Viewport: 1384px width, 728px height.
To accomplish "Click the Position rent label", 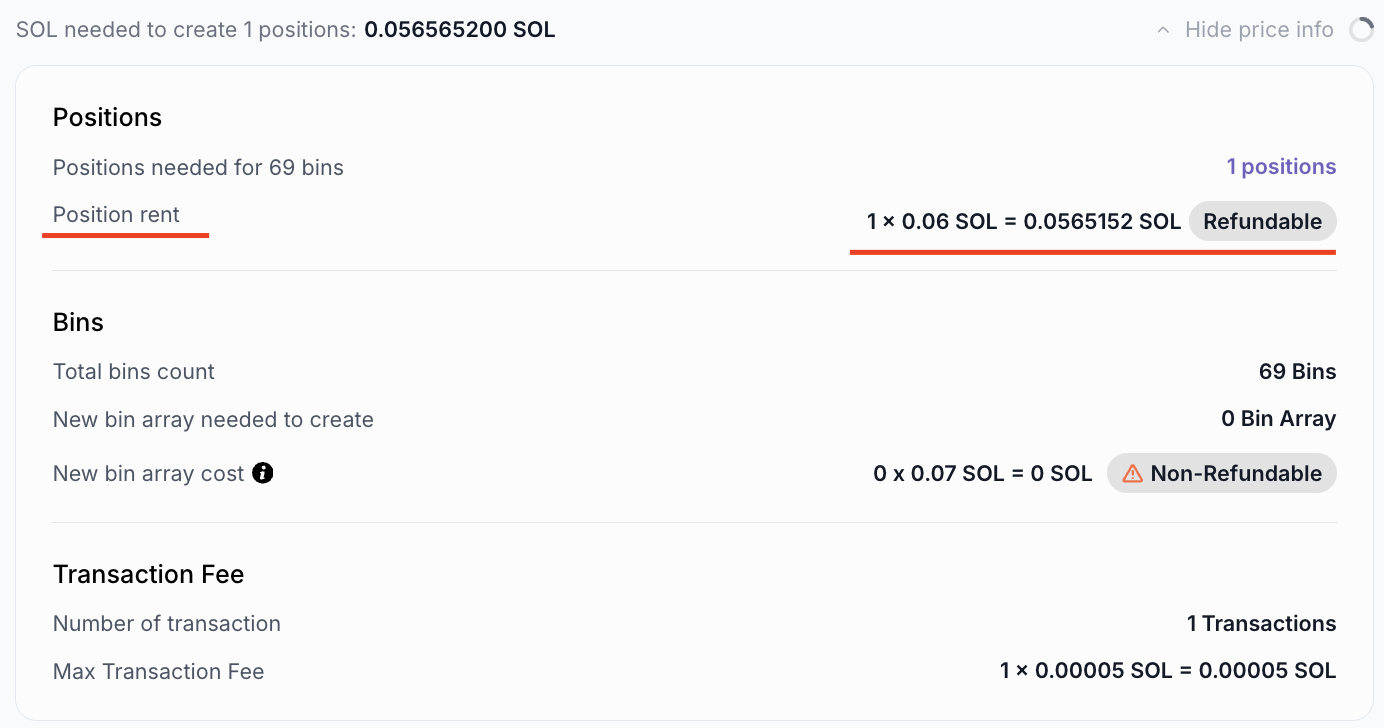I will click(x=116, y=215).
